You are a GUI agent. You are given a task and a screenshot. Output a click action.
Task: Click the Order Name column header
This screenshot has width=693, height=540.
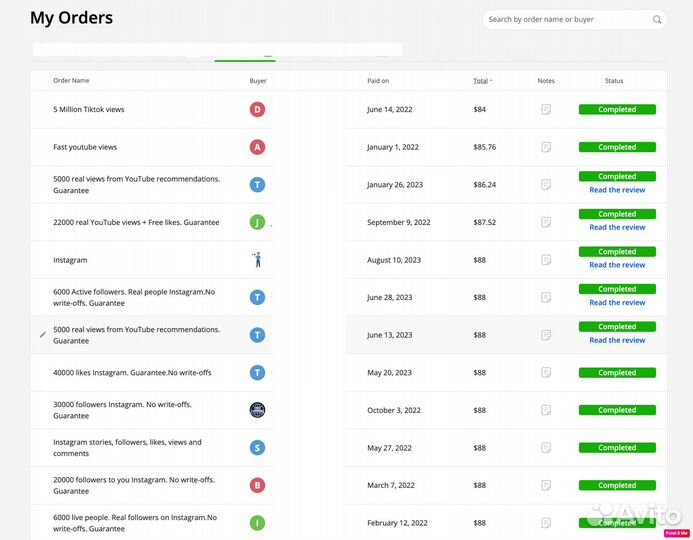pos(71,80)
